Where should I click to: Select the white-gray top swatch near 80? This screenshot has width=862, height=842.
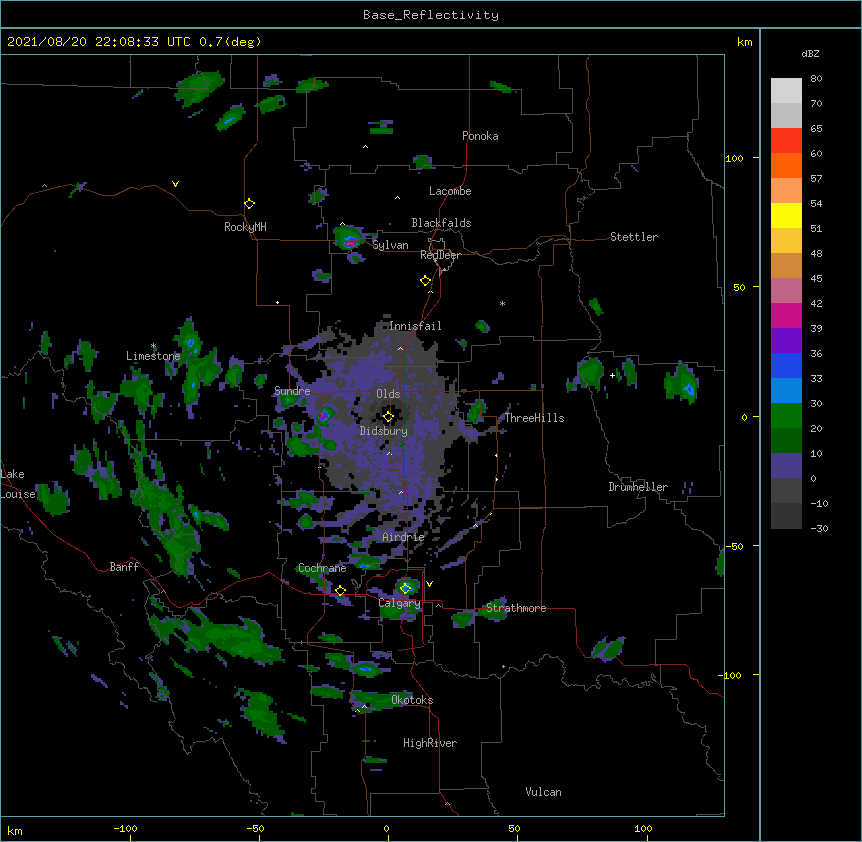tap(786, 90)
